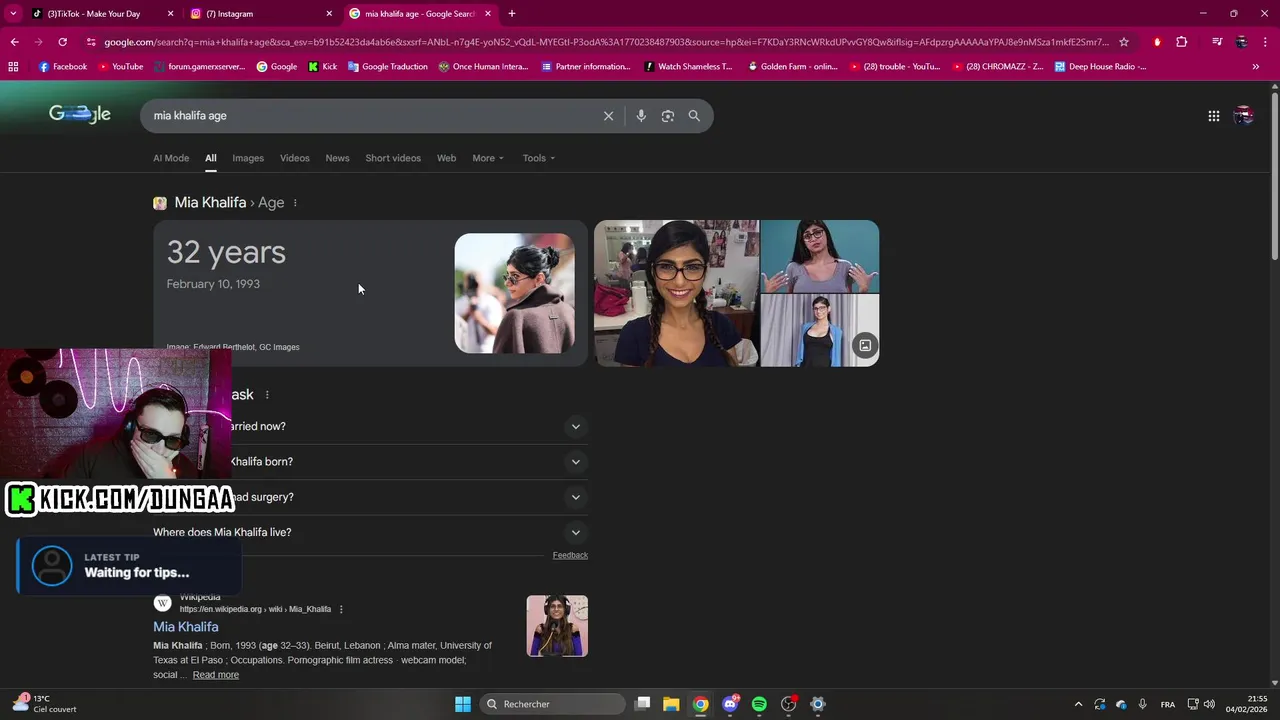Show more bookmarks with double chevron
The height and width of the screenshot is (720, 1280).
click(x=1255, y=67)
